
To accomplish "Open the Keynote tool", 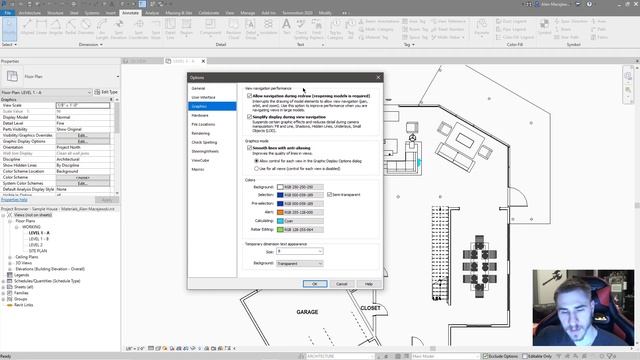I will point(482,28).
